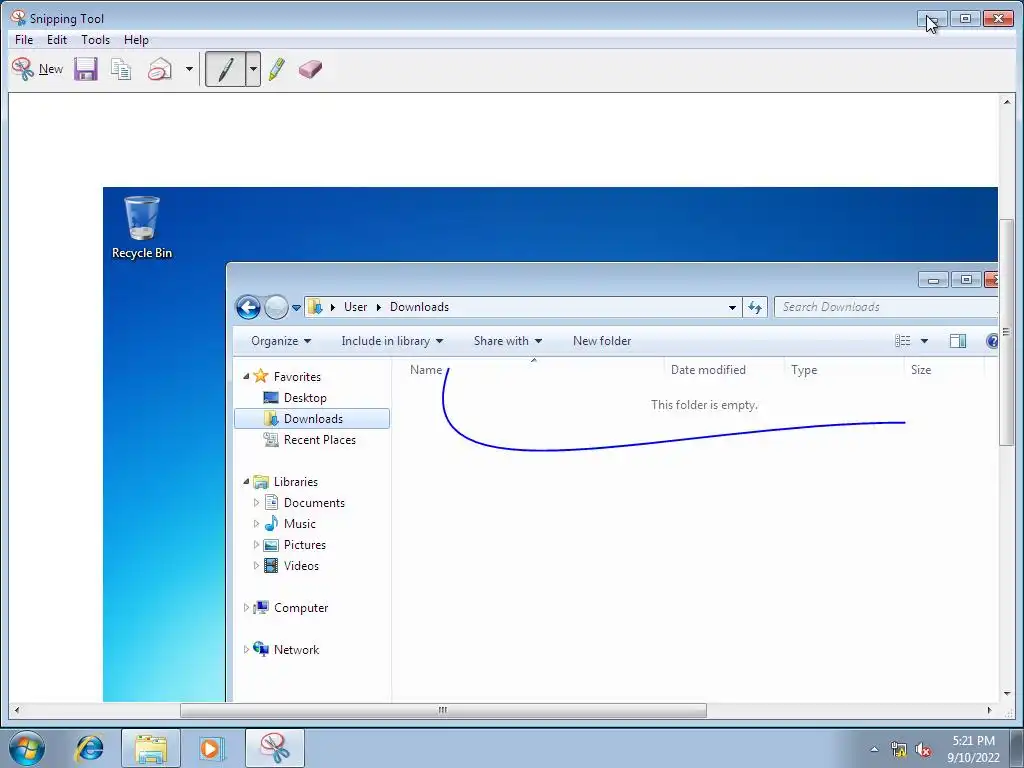1024x768 pixels.
Task: Click "Downloads" in the captured address bar
Action: [419, 307]
